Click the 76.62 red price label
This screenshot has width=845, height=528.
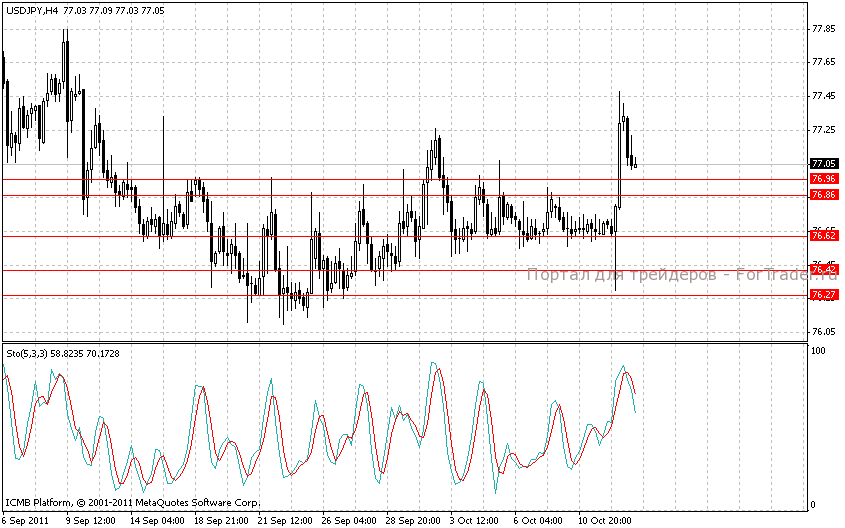tap(823, 235)
